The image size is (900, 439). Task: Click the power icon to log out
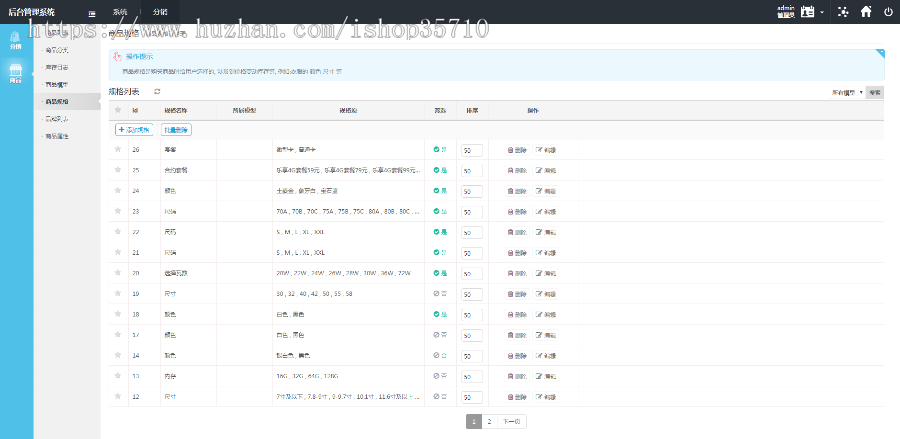click(x=889, y=12)
